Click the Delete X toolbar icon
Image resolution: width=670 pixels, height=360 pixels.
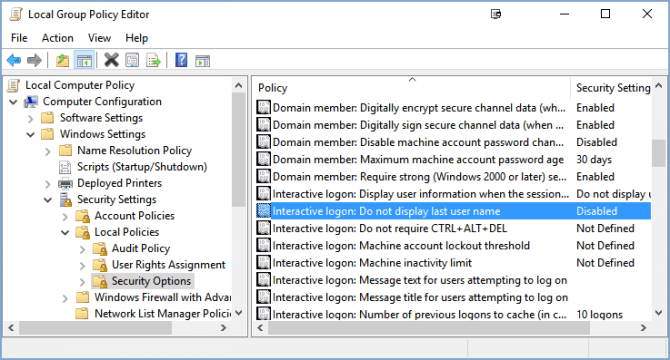pyautogui.click(x=112, y=60)
